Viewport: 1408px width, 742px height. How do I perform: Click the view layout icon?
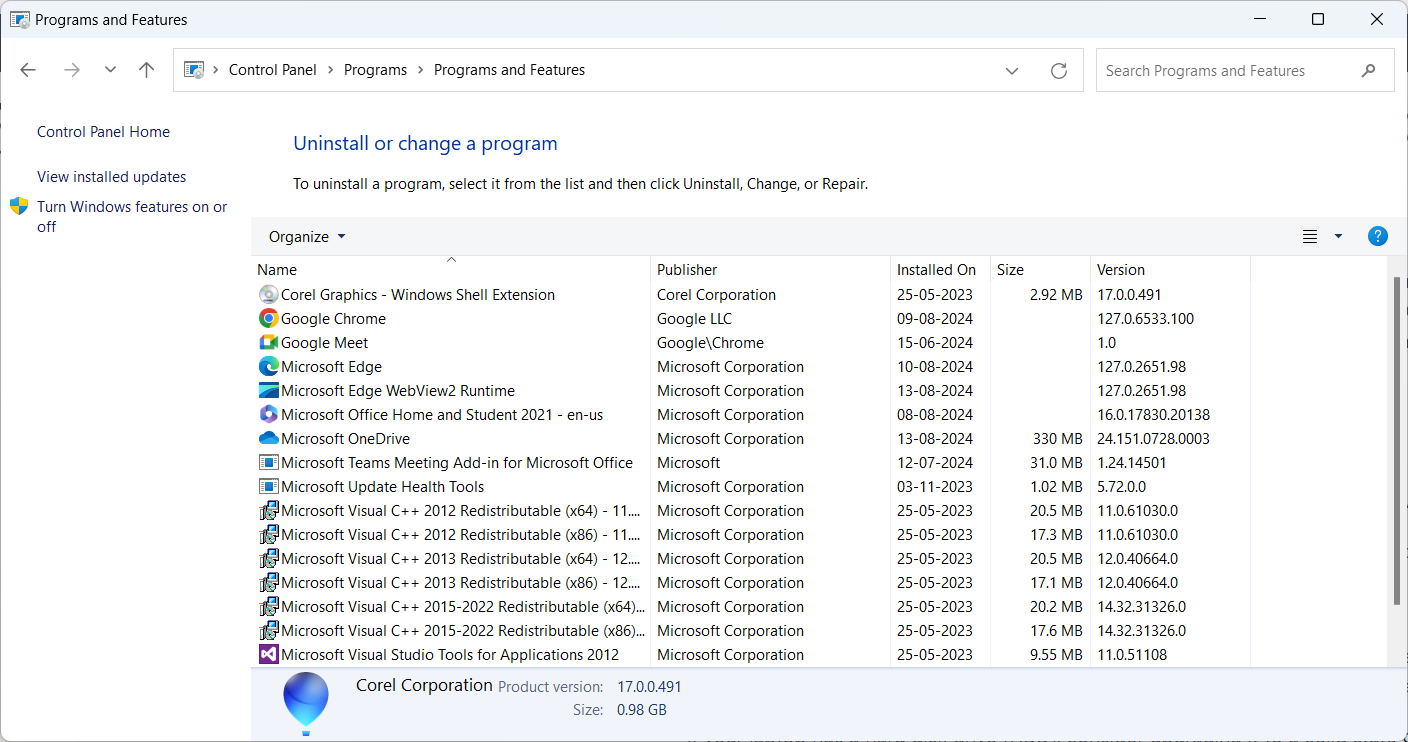tap(1310, 237)
